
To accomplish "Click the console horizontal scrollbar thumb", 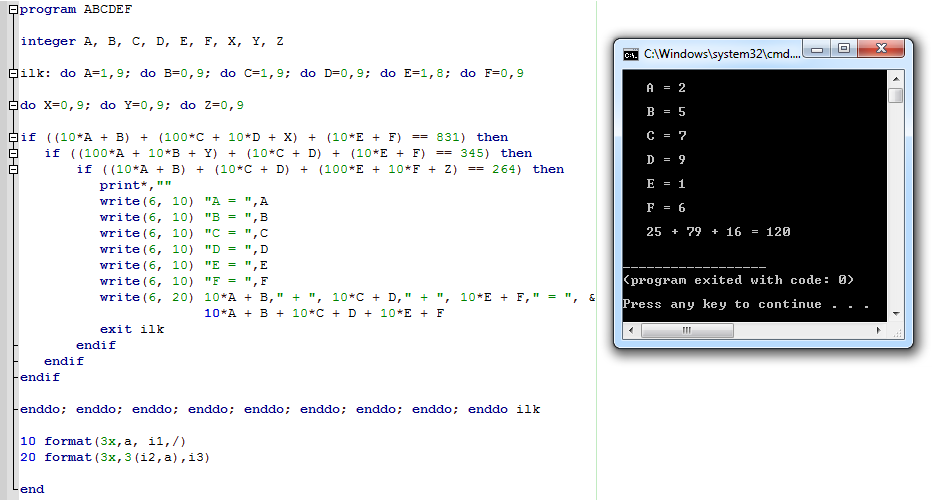I will coord(687,330).
